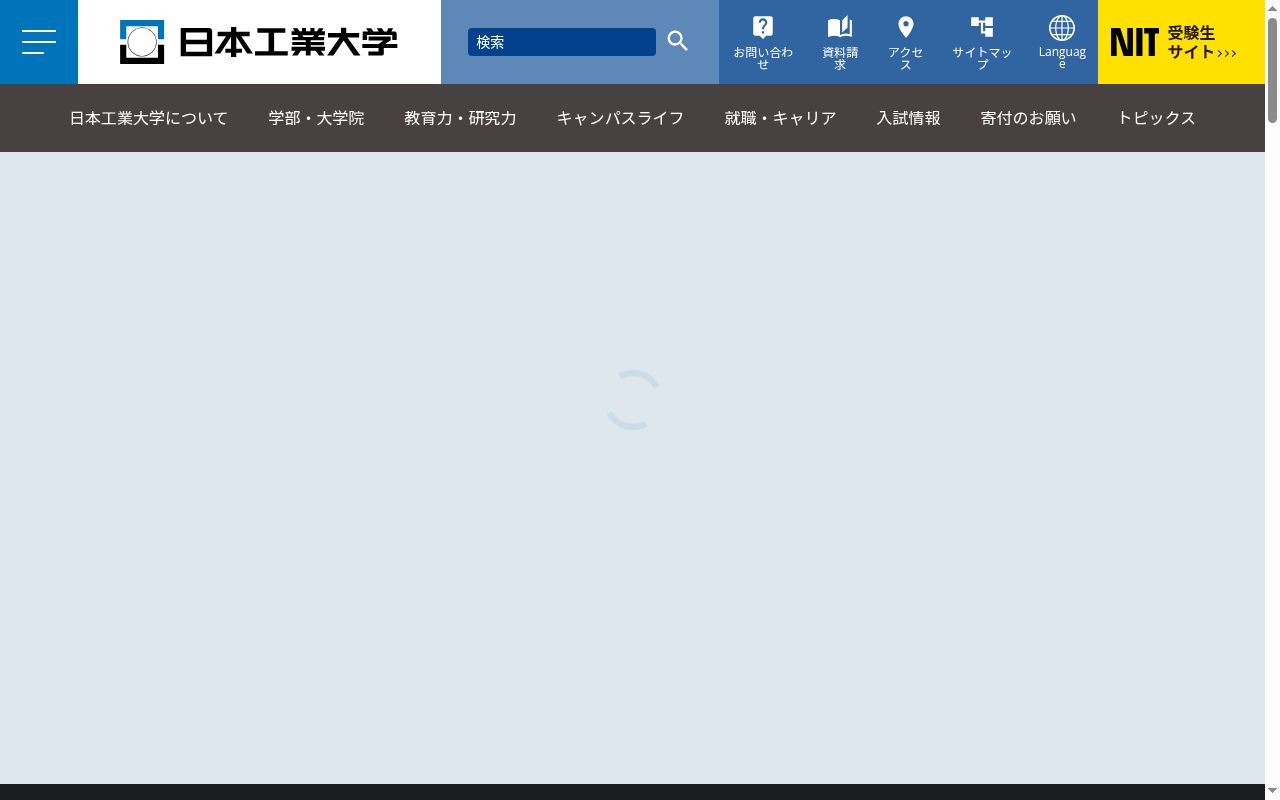
Task: Open トピックス menu
Action: click(1156, 118)
